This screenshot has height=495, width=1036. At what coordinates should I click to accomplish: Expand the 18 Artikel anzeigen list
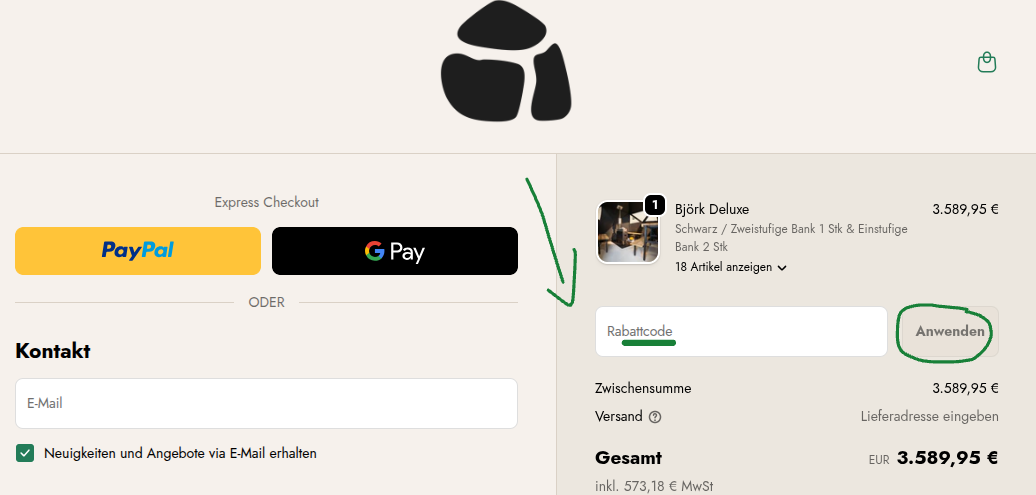coord(731,268)
